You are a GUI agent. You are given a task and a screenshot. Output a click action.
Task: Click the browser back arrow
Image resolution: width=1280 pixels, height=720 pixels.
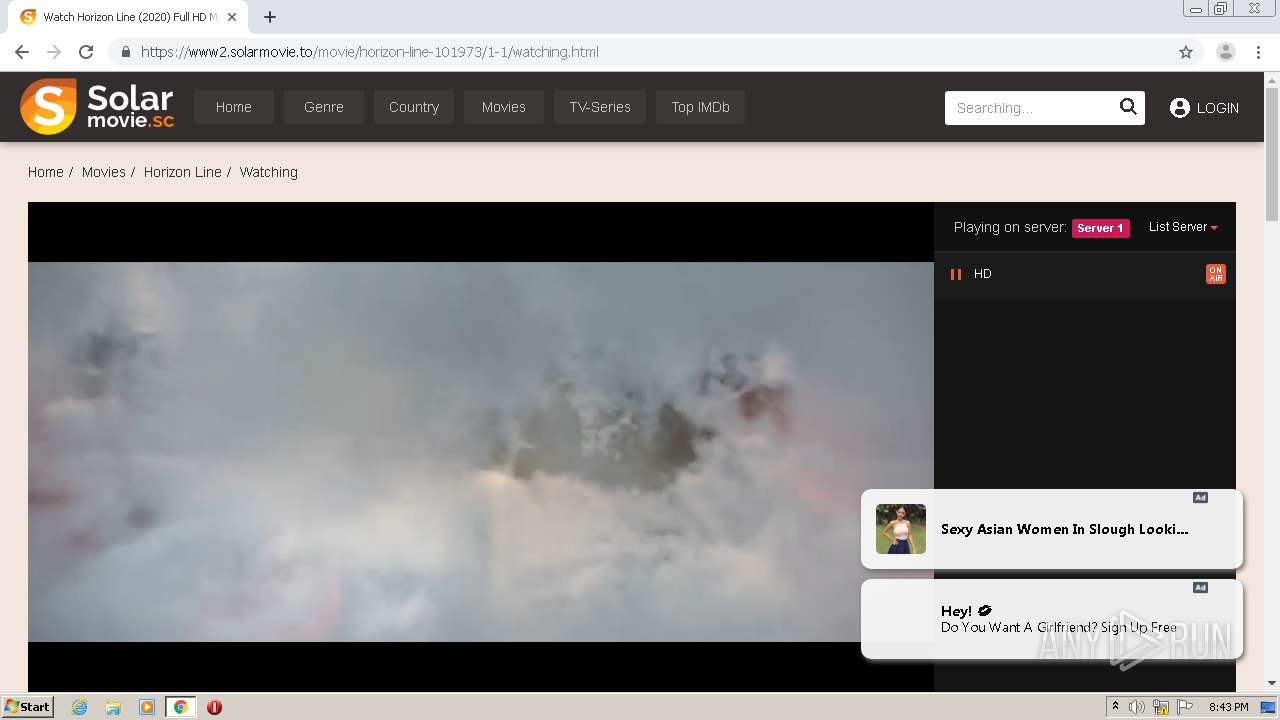pos(22,52)
